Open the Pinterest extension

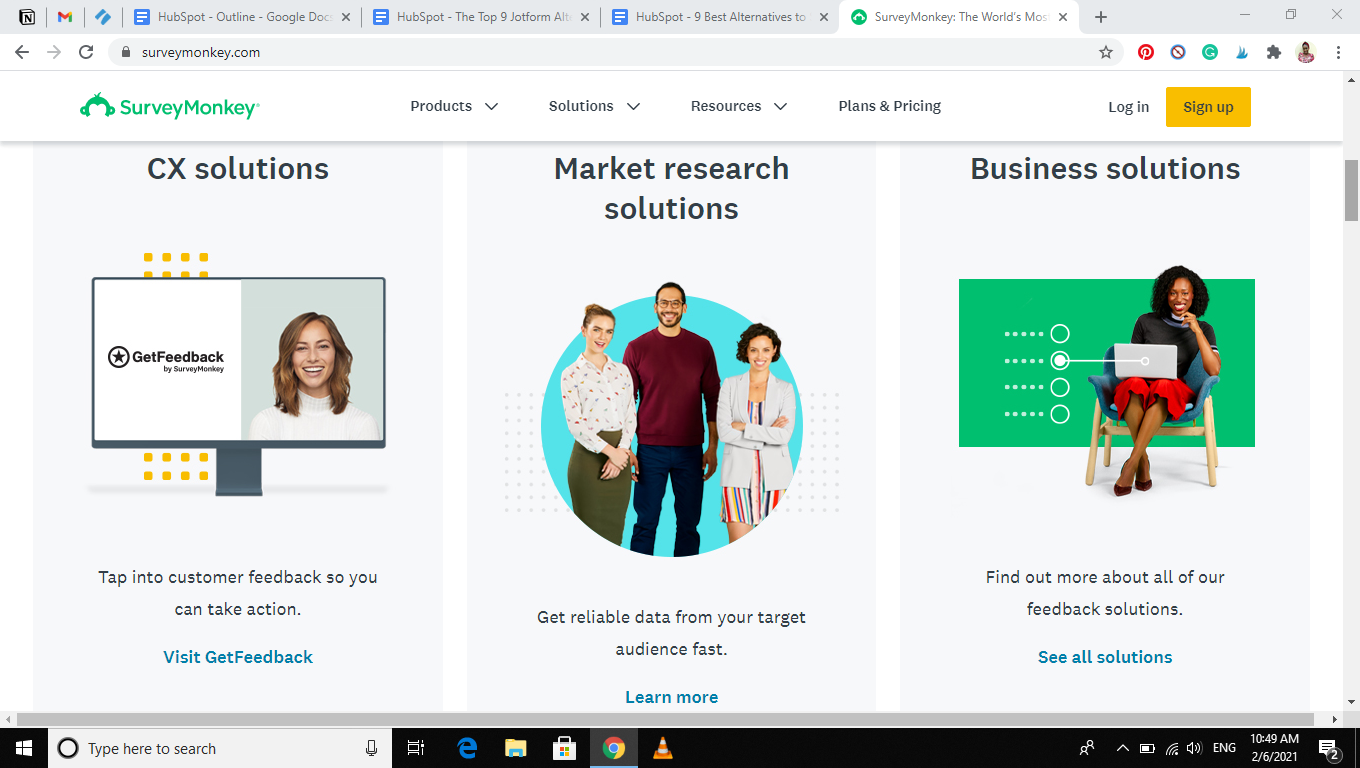1146,52
